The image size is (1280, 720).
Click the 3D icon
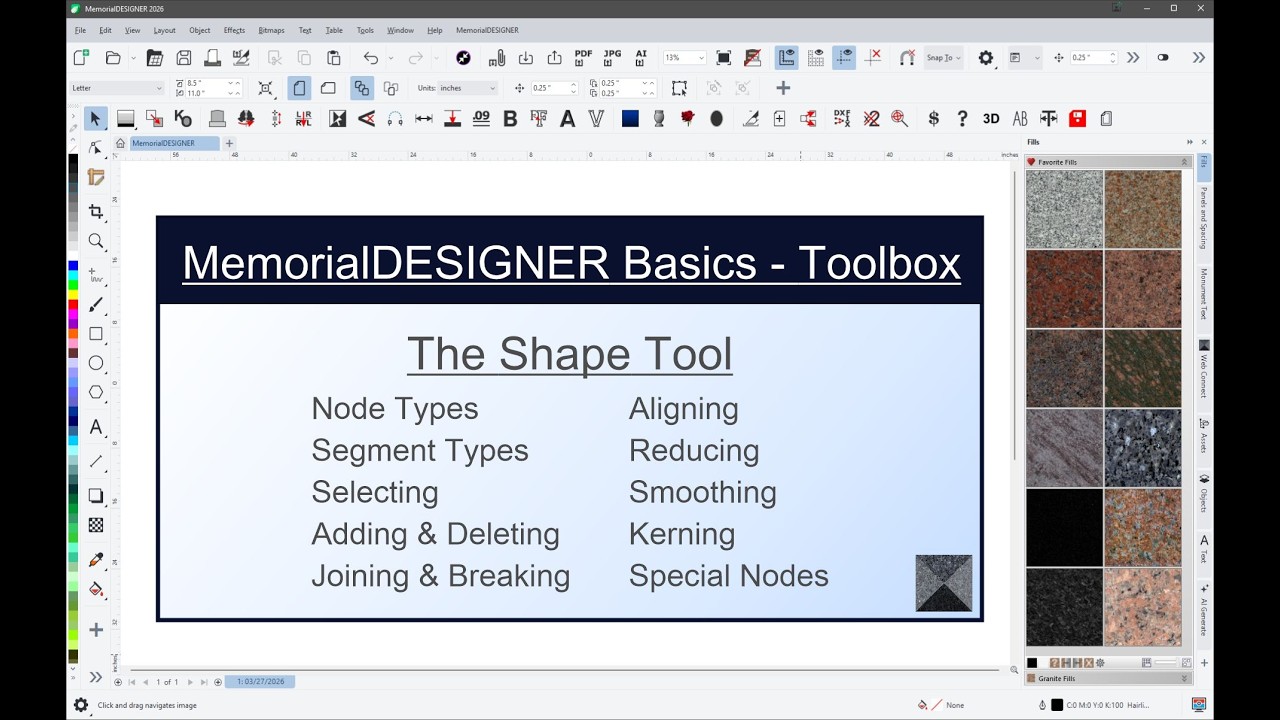click(991, 118)
